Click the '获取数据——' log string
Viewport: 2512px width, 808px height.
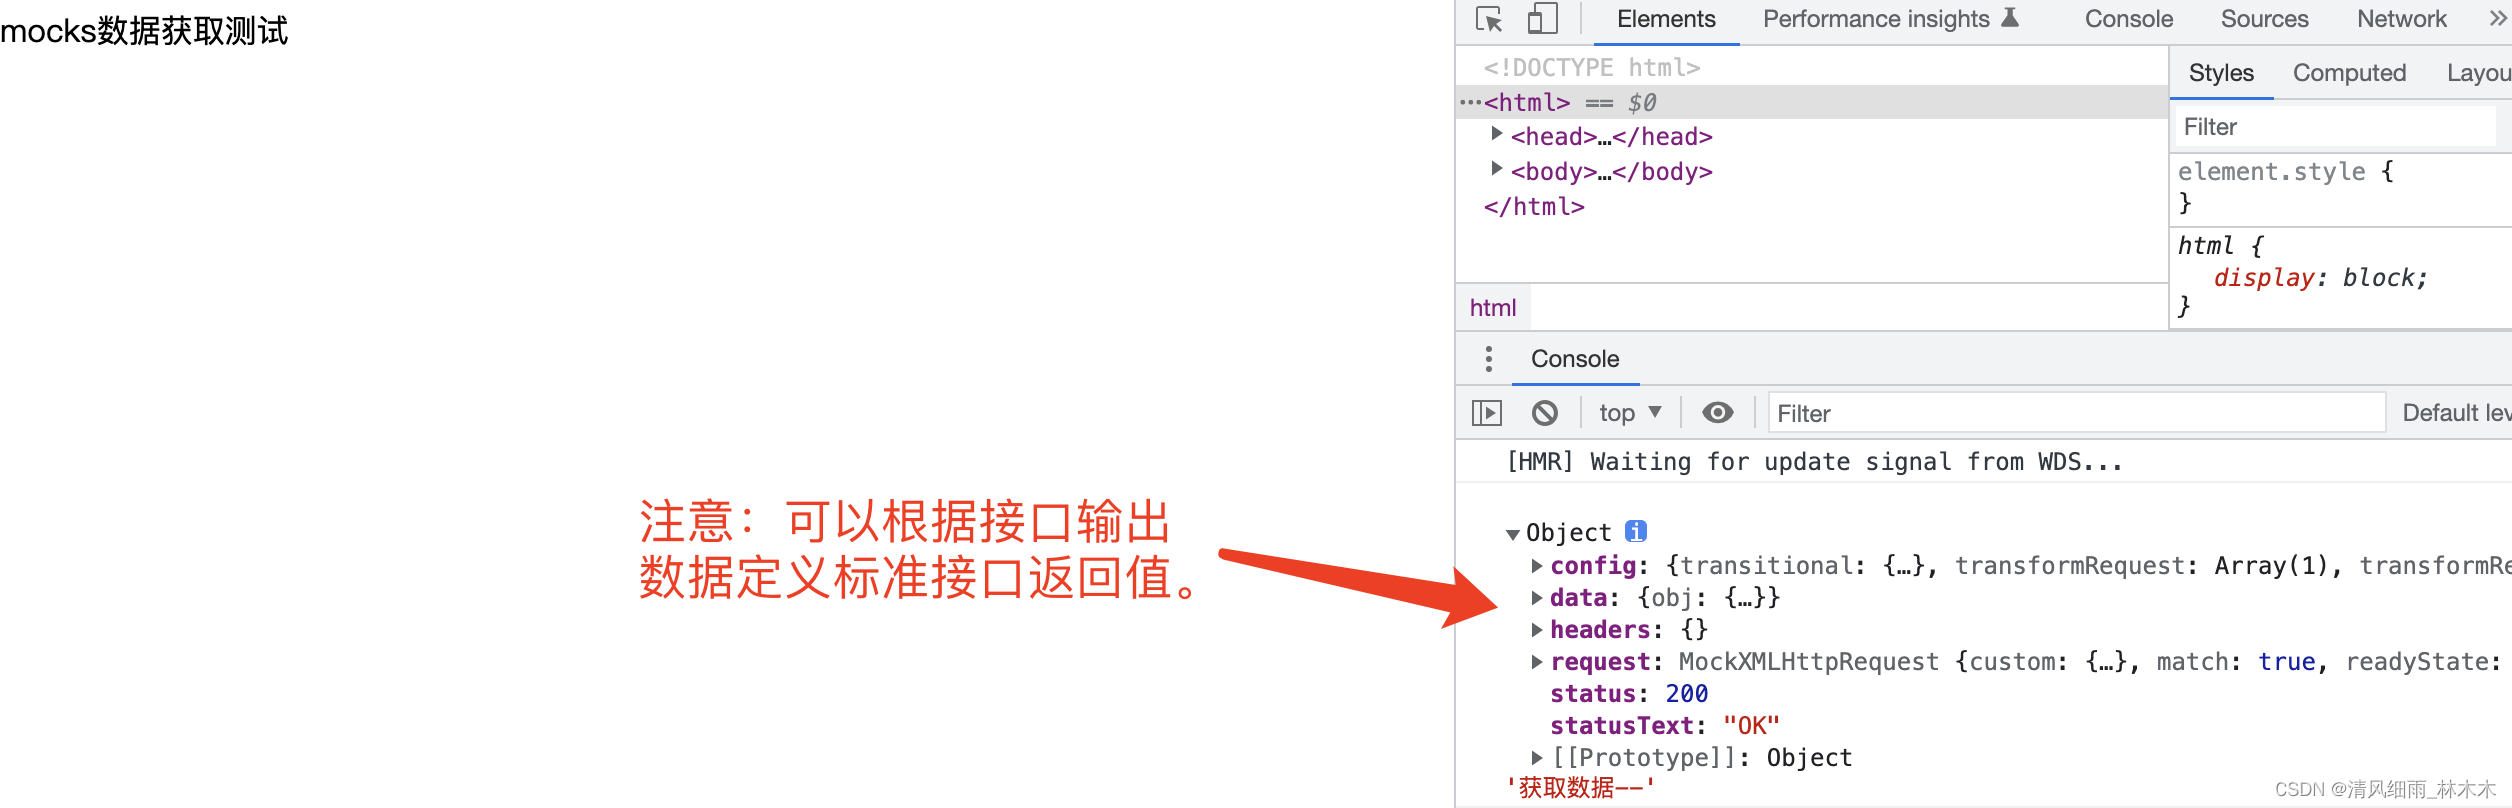click(x=1581, y=788)
